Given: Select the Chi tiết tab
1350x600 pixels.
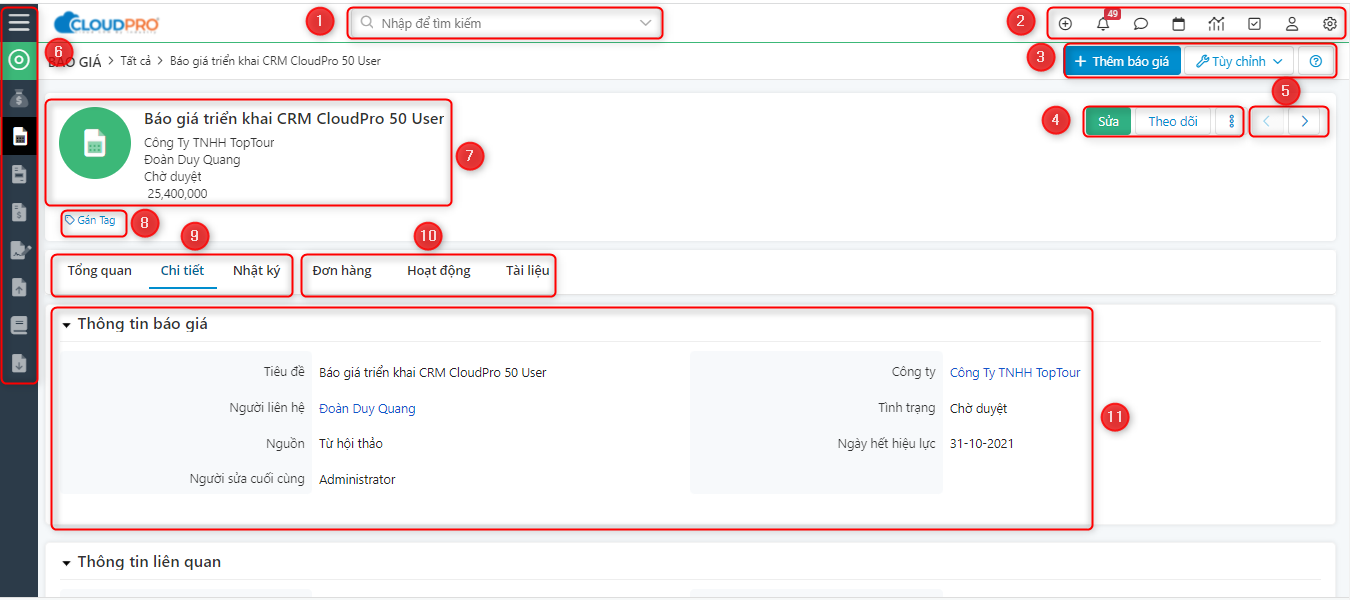Looking at the screenshot, I should pyautogui.click(x=182, y=271).
